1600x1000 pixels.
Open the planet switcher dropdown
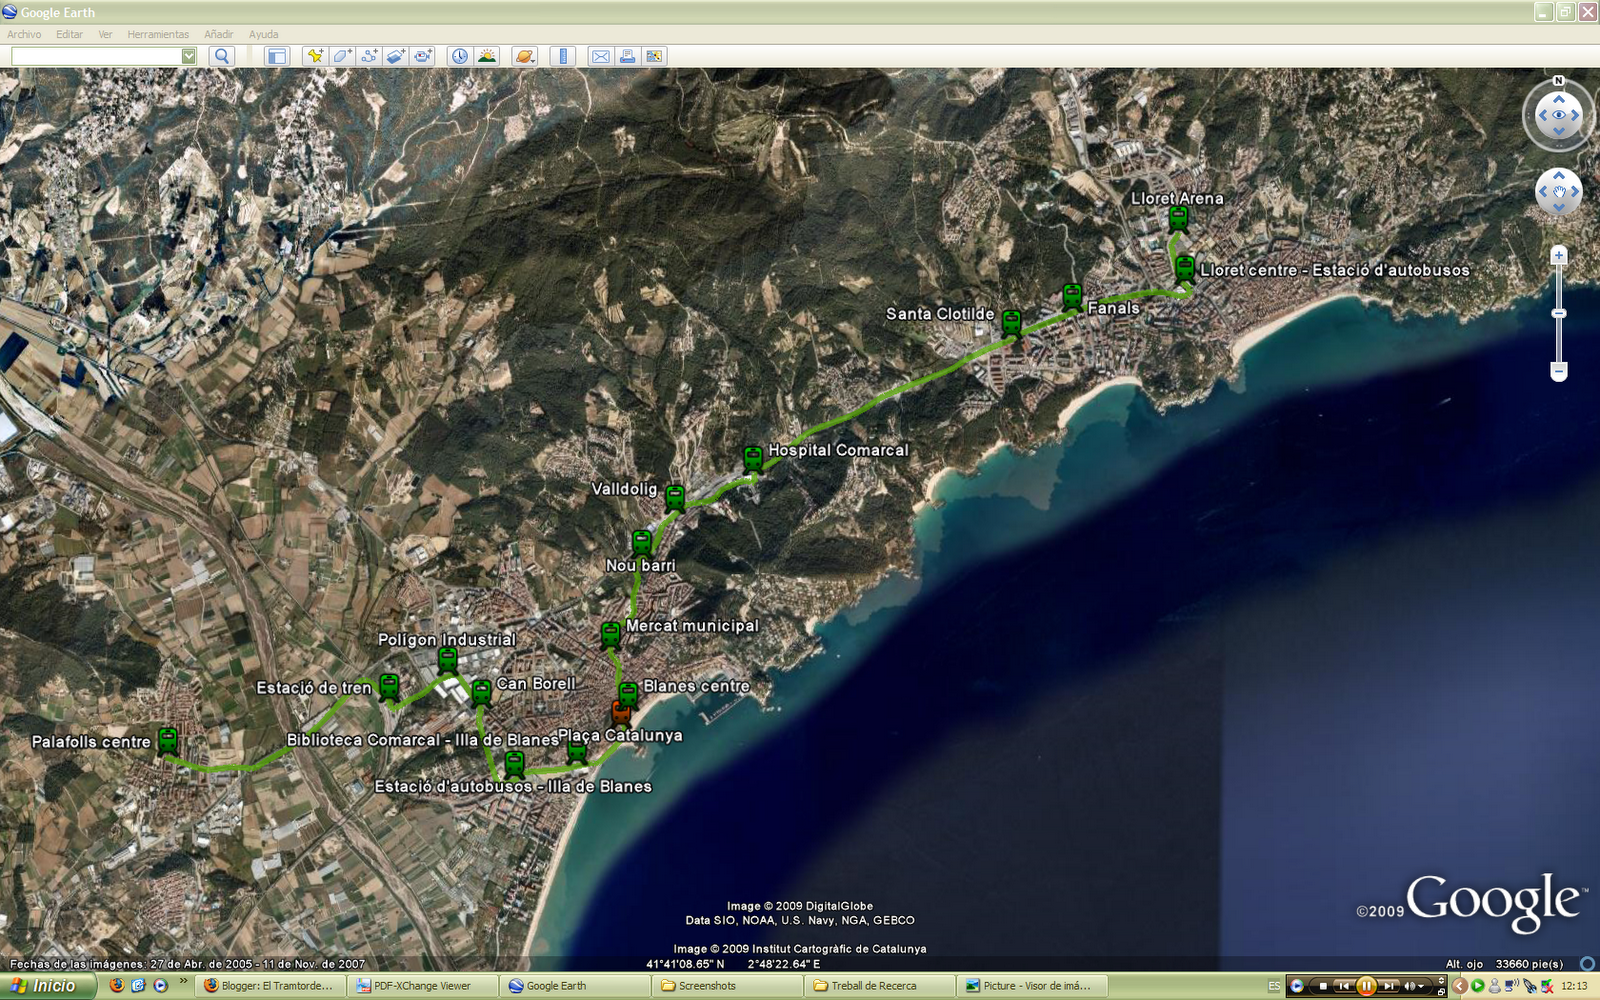coord(525,56)
